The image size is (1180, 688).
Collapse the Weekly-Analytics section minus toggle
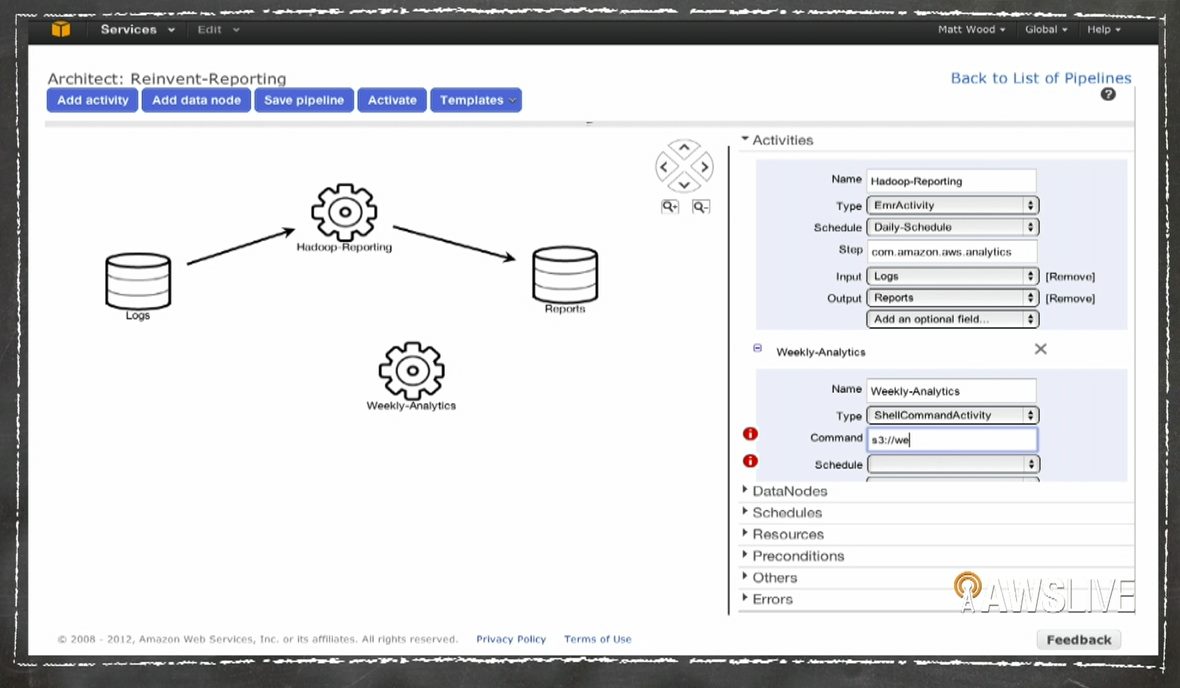(757, 348)
